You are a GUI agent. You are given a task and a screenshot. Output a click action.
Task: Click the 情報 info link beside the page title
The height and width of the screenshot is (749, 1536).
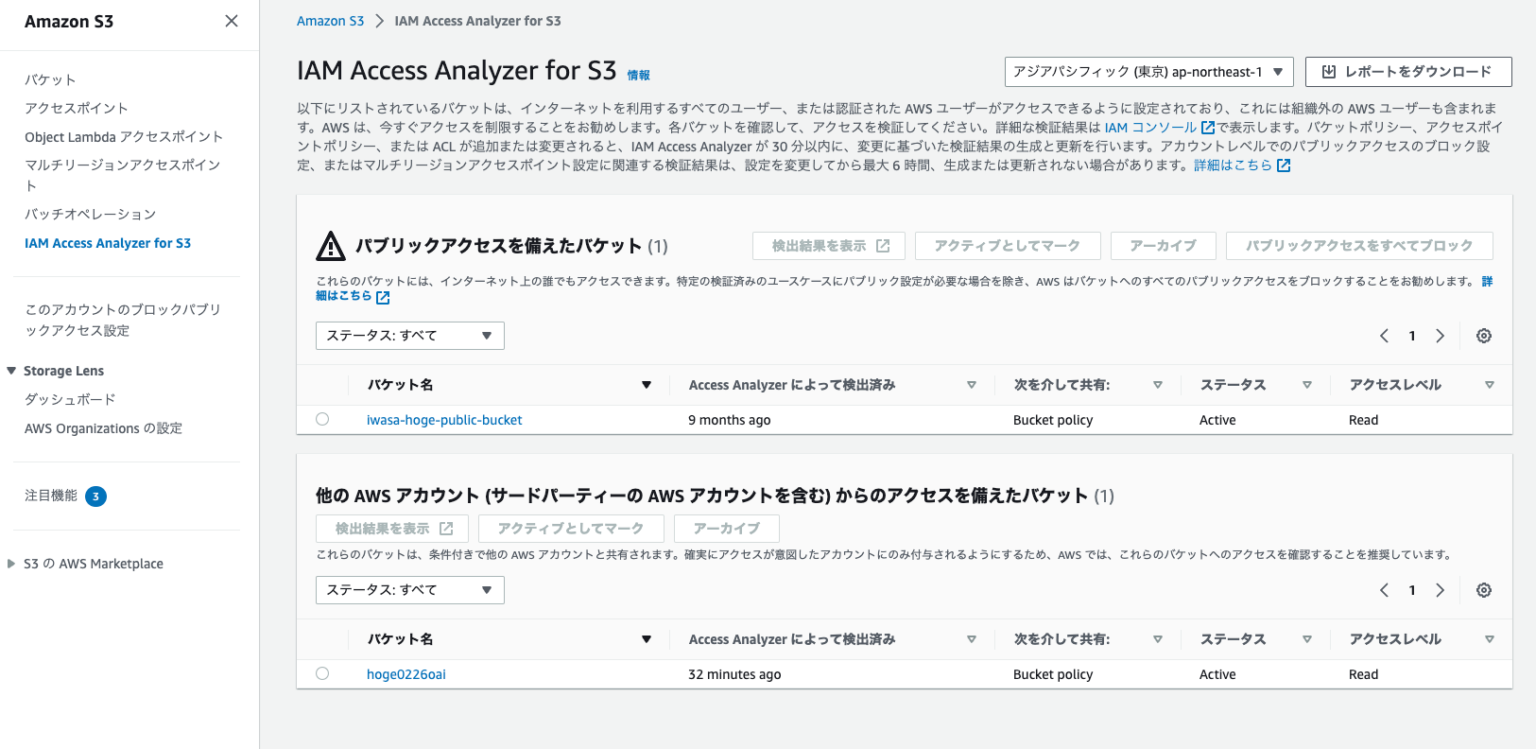639,74
